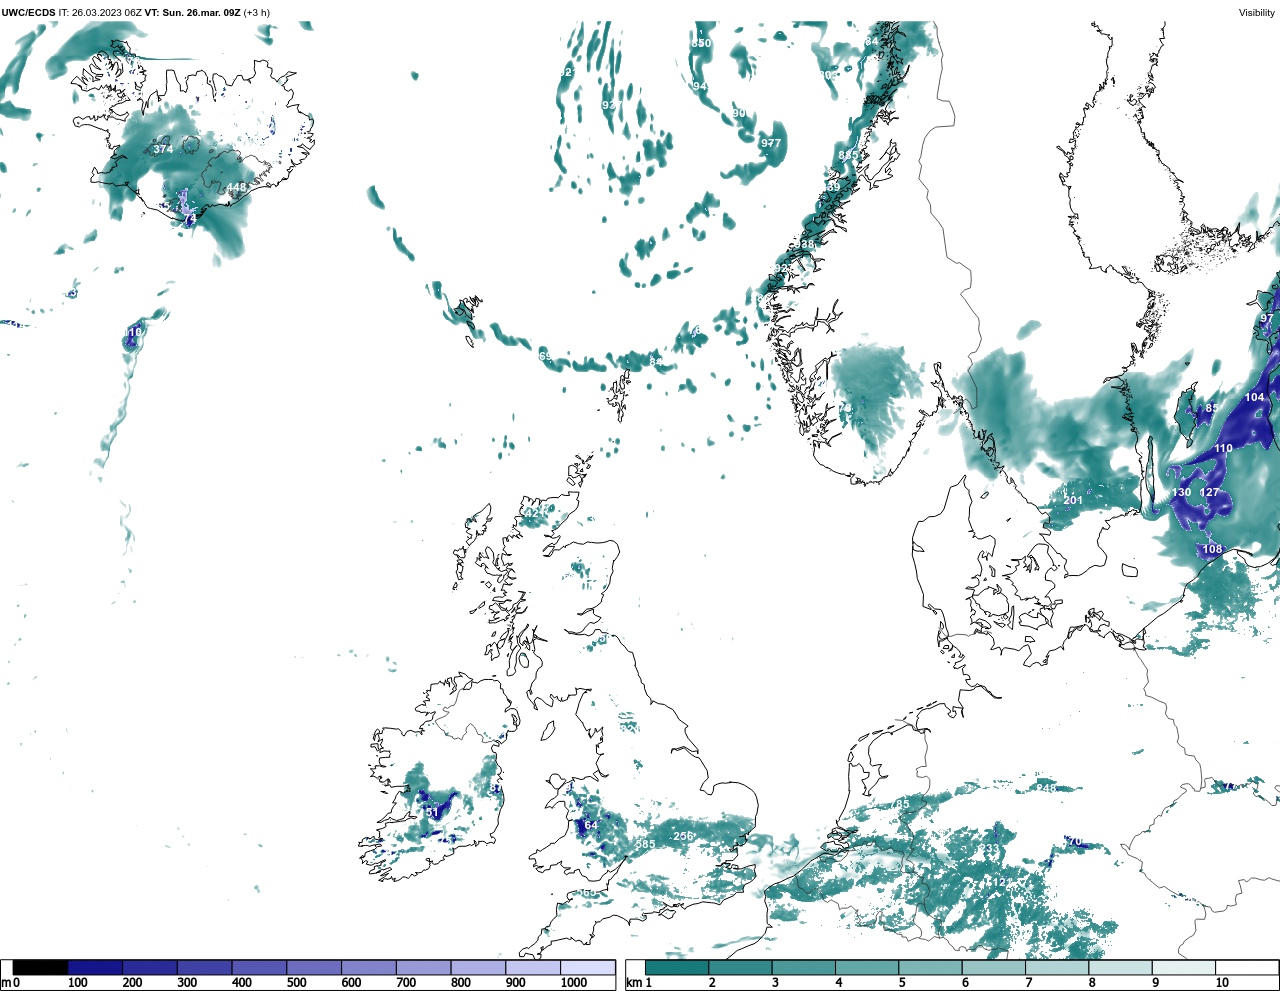Viewport: 1280px width, 991px height.
Task: Click the 100–200 m dark navy legend swatch
Action: [95, 967]
